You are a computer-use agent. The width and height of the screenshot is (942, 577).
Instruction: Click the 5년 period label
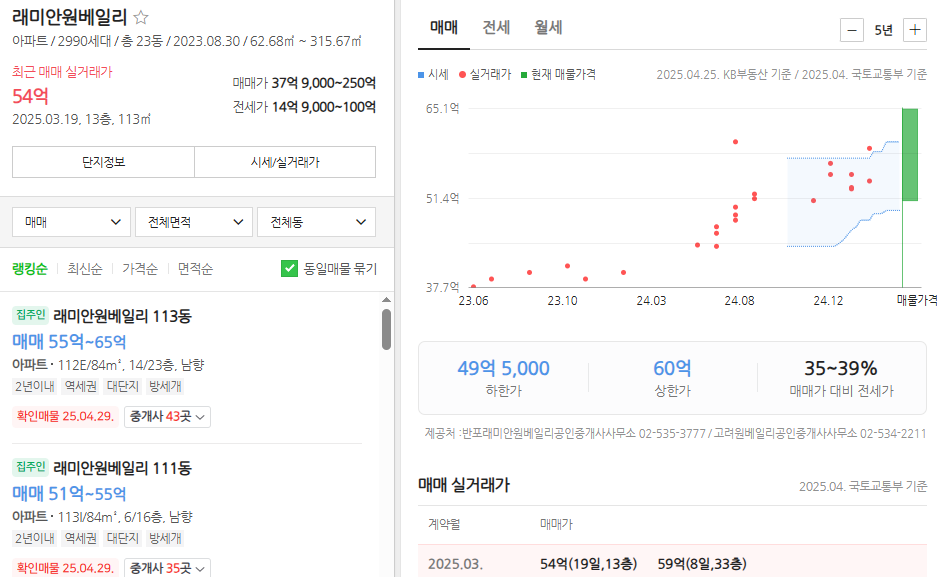coord(883,30)
